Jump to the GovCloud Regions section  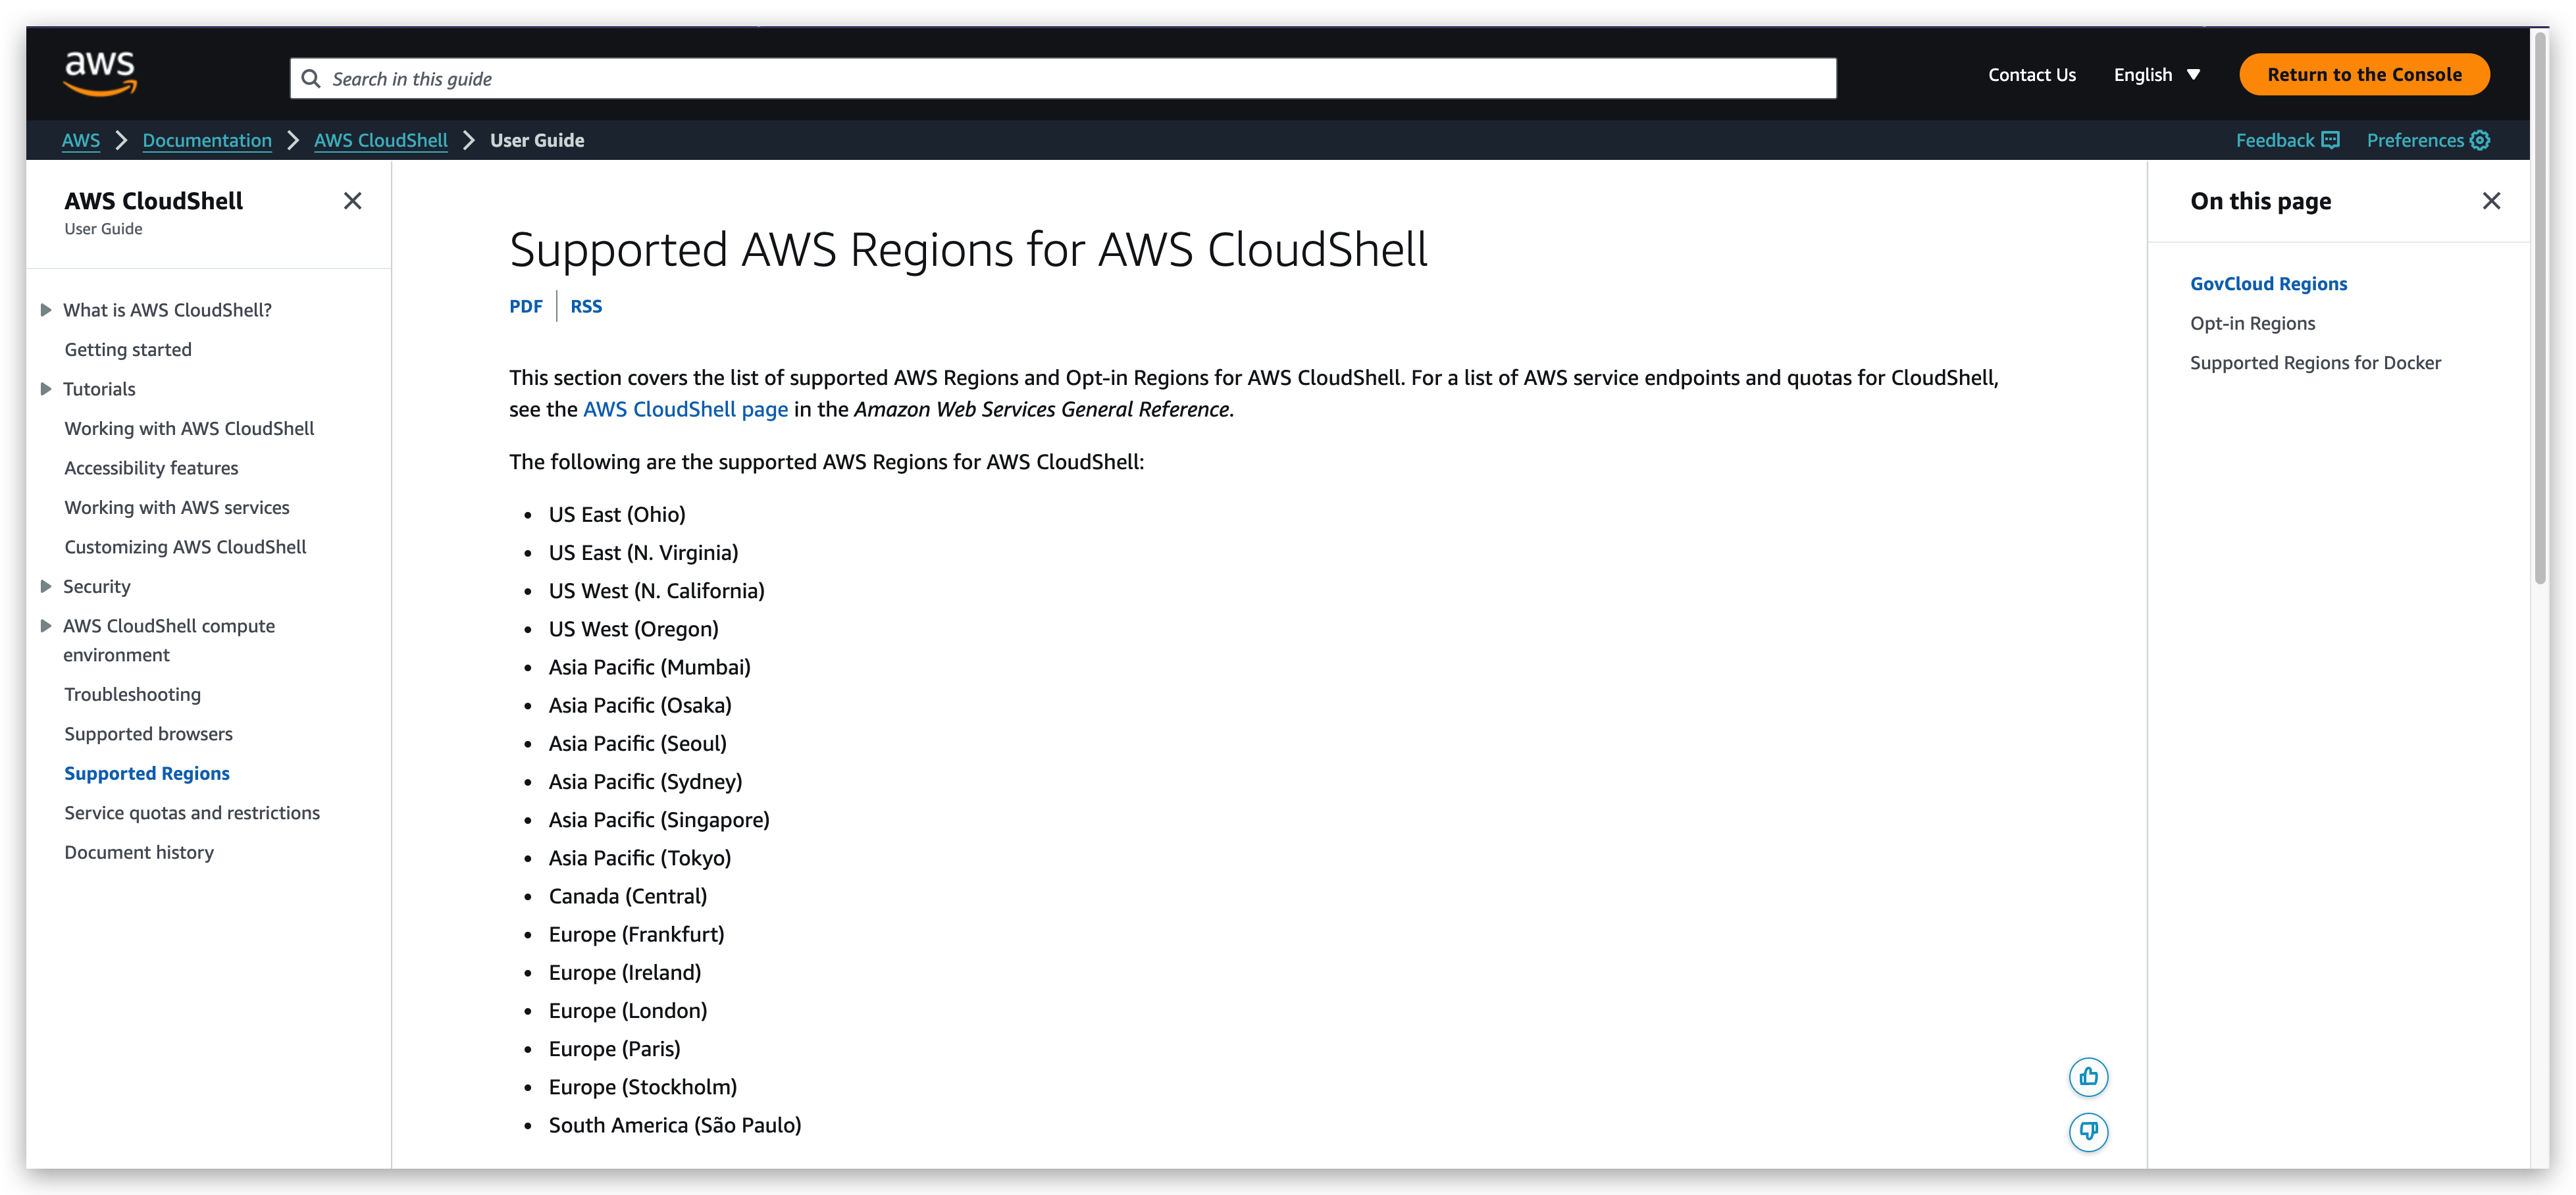(x=2268, y=283)
